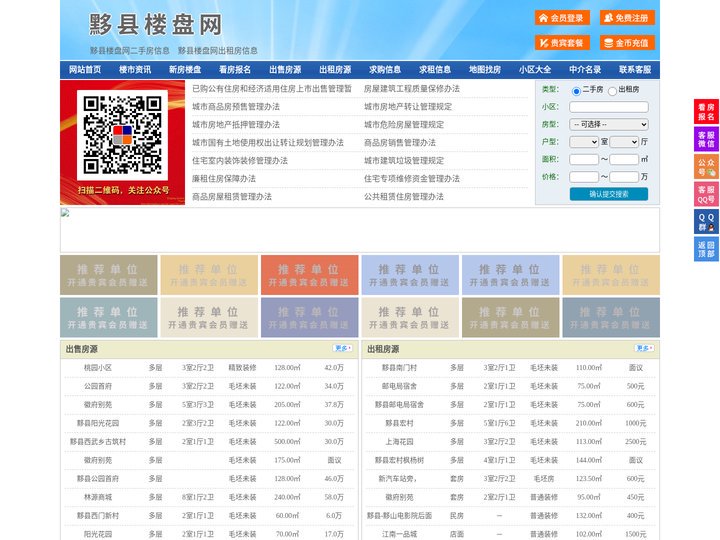Open the 城市危险房屋管理规定 link
Viewport: 720px width, 540px height.
404,124
